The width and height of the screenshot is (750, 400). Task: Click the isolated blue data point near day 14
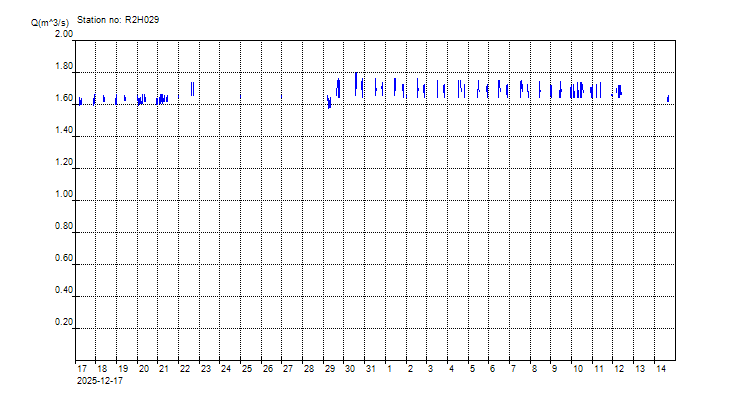pos(668,98)
